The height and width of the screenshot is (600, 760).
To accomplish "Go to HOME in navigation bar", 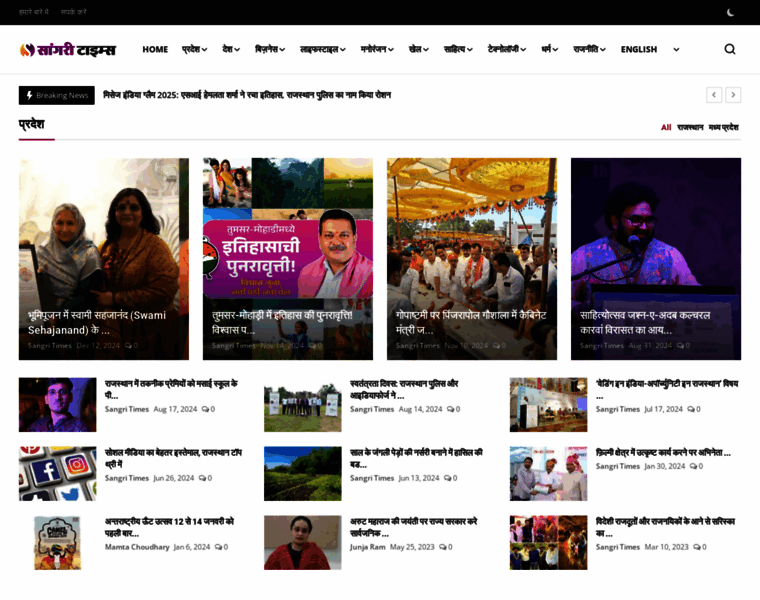I will pos(155,49).
